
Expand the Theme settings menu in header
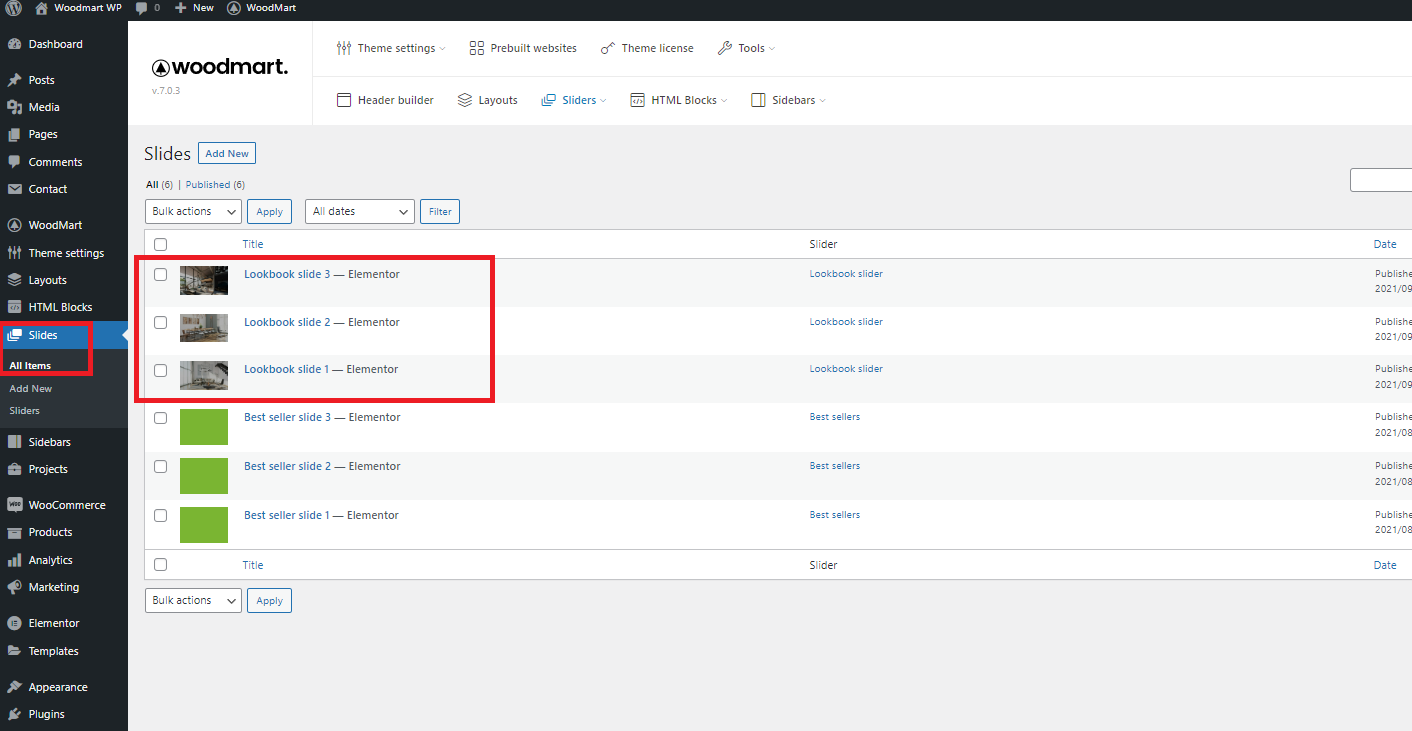coord(391,48)
